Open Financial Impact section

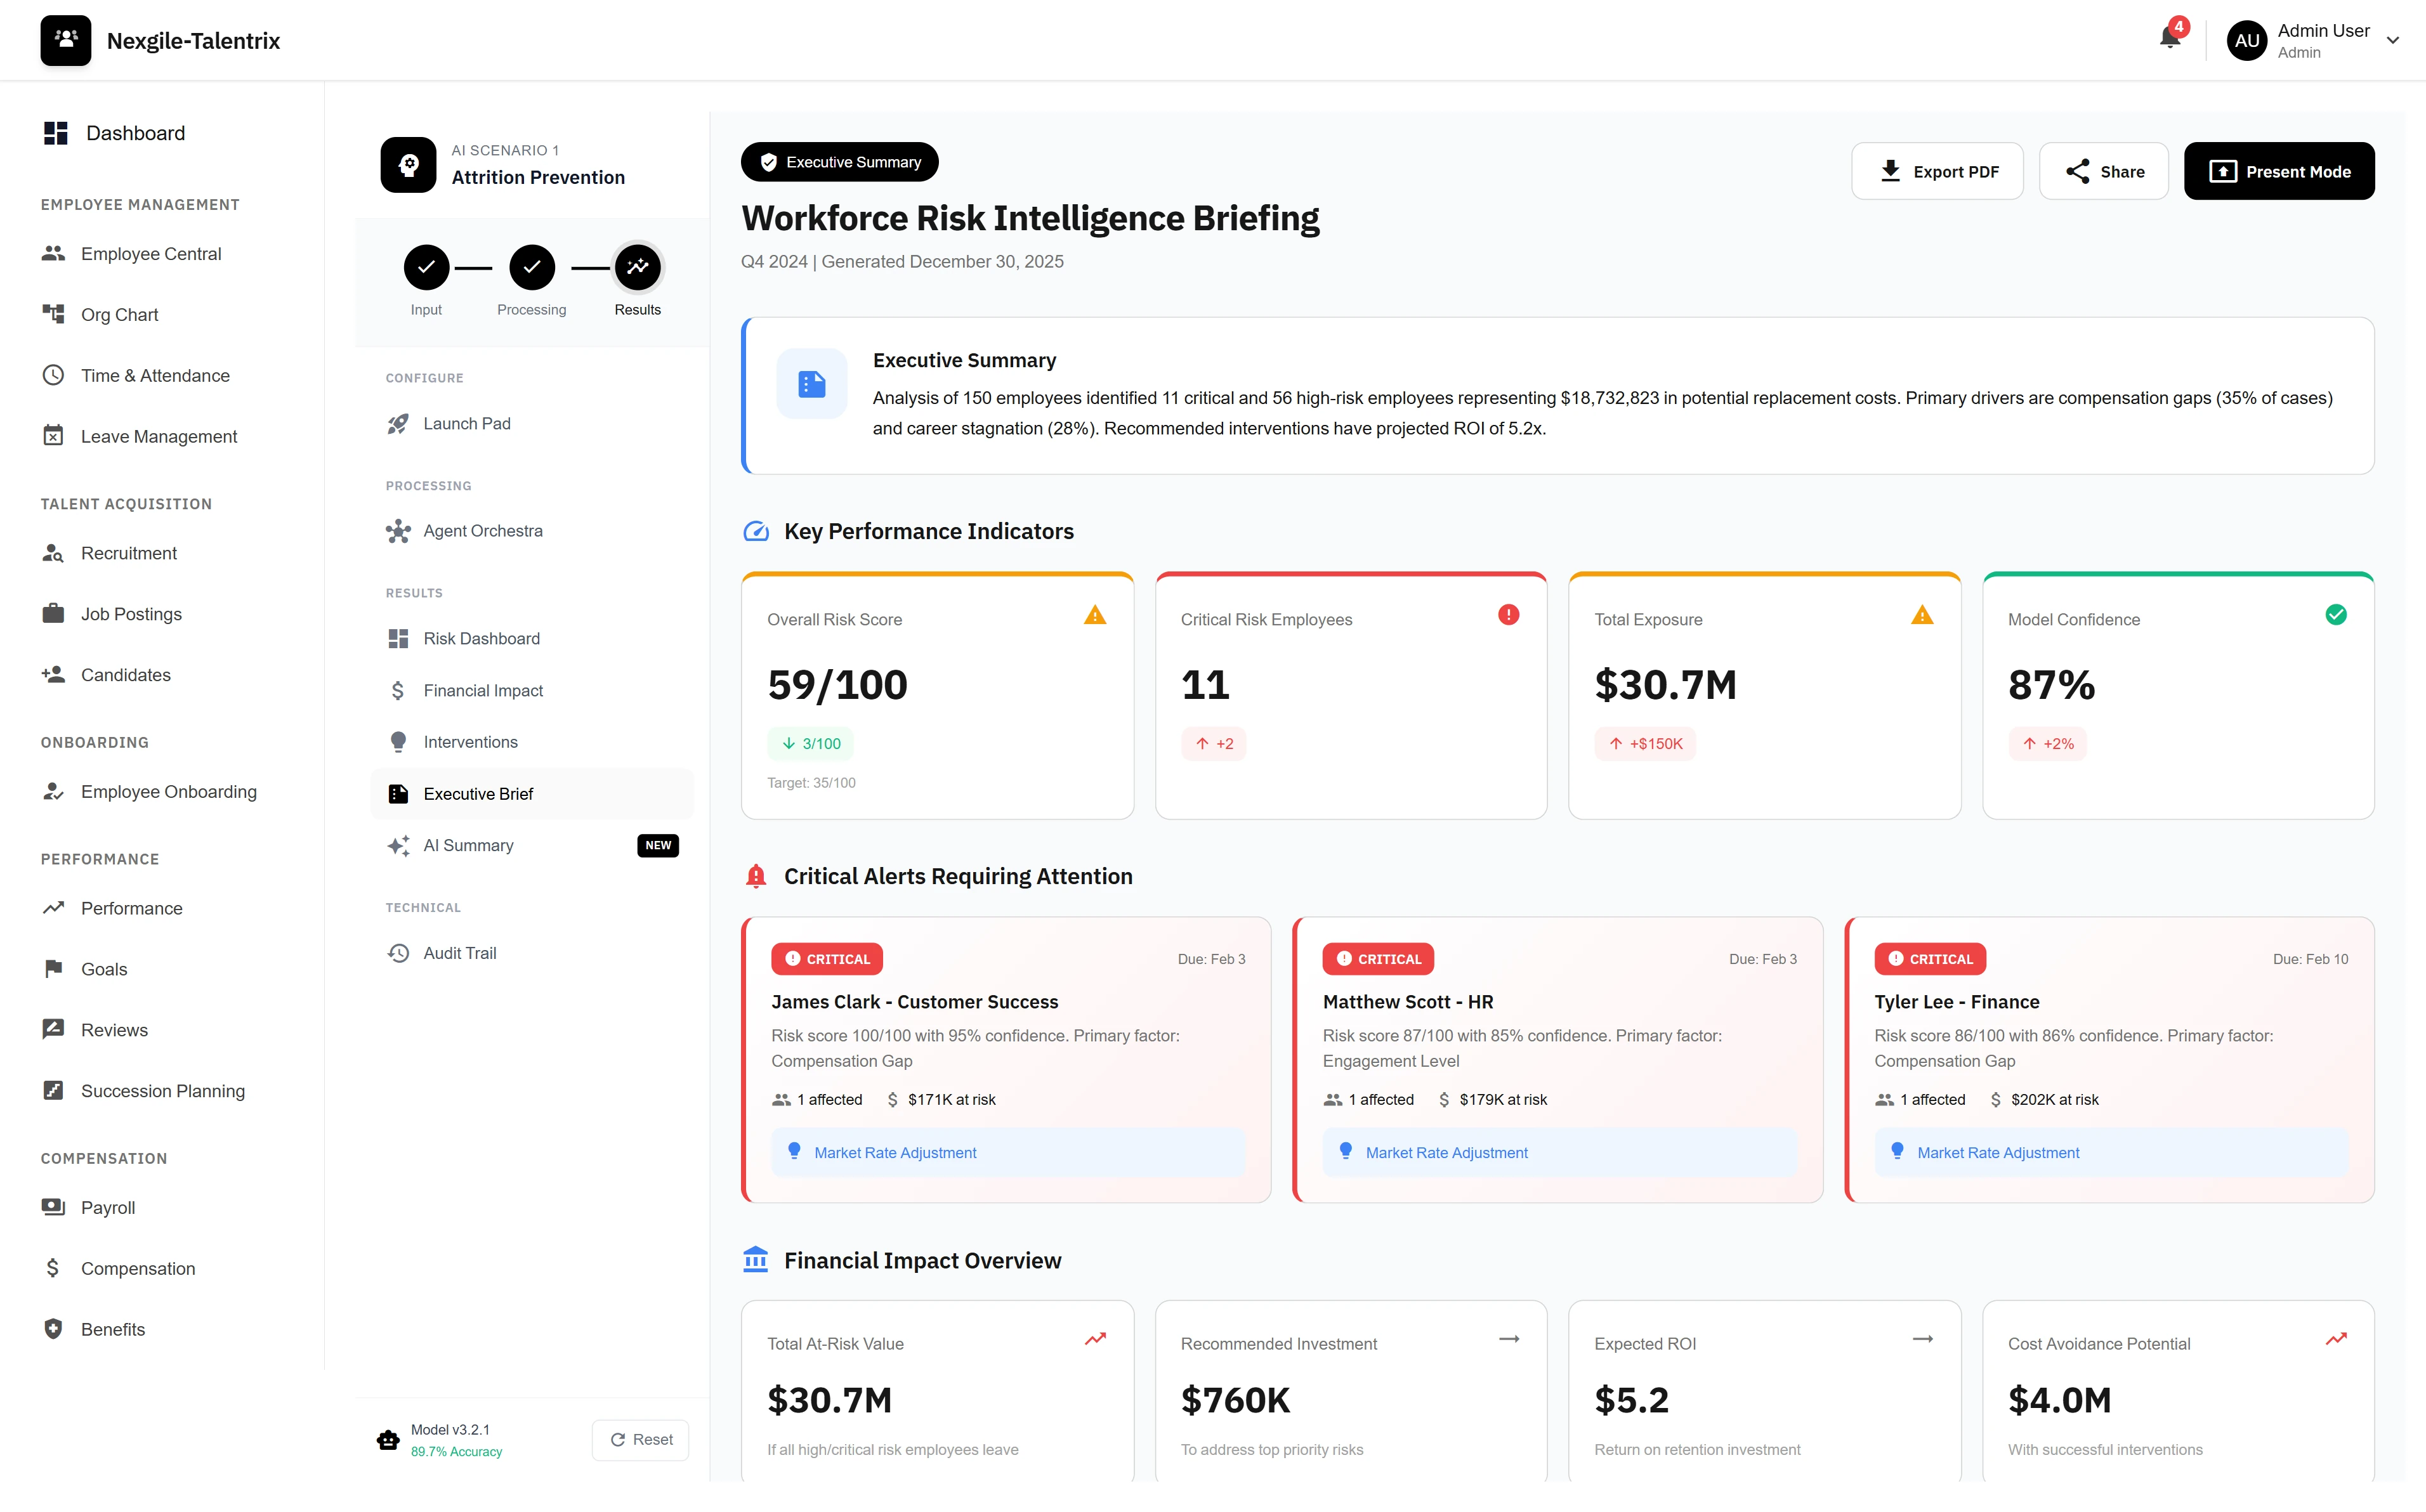(x=483, y=691)
